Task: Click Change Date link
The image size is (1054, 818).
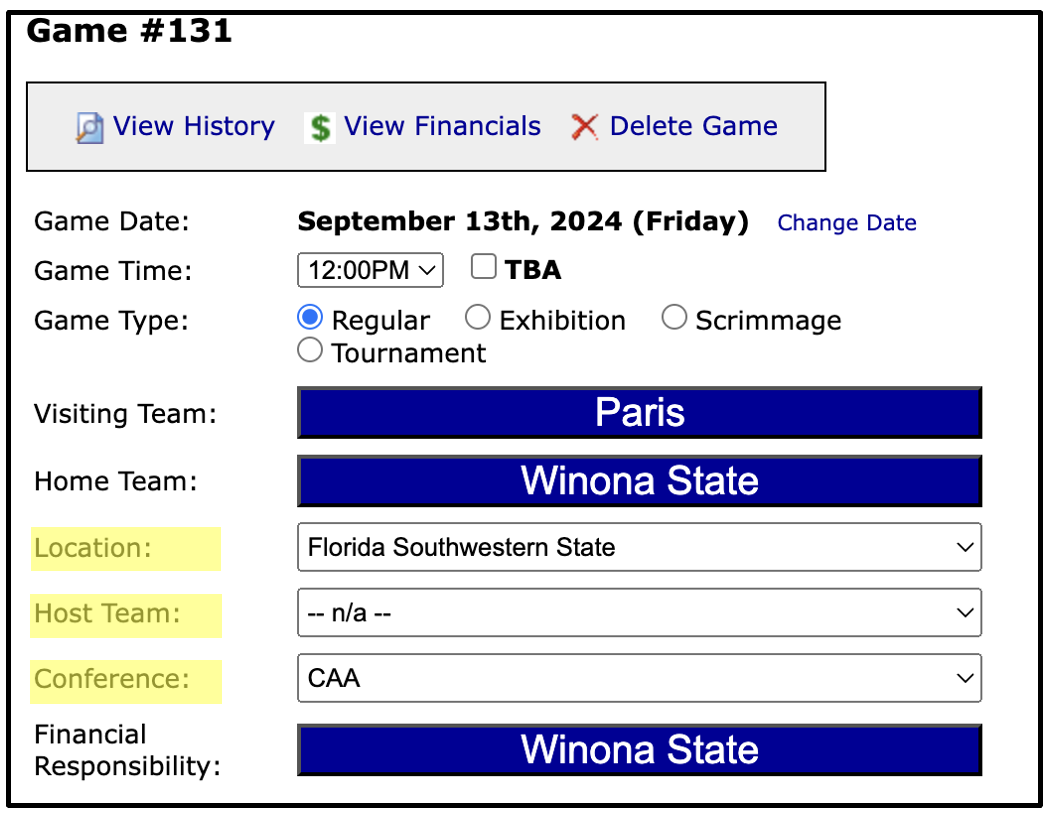Action: 847,222
